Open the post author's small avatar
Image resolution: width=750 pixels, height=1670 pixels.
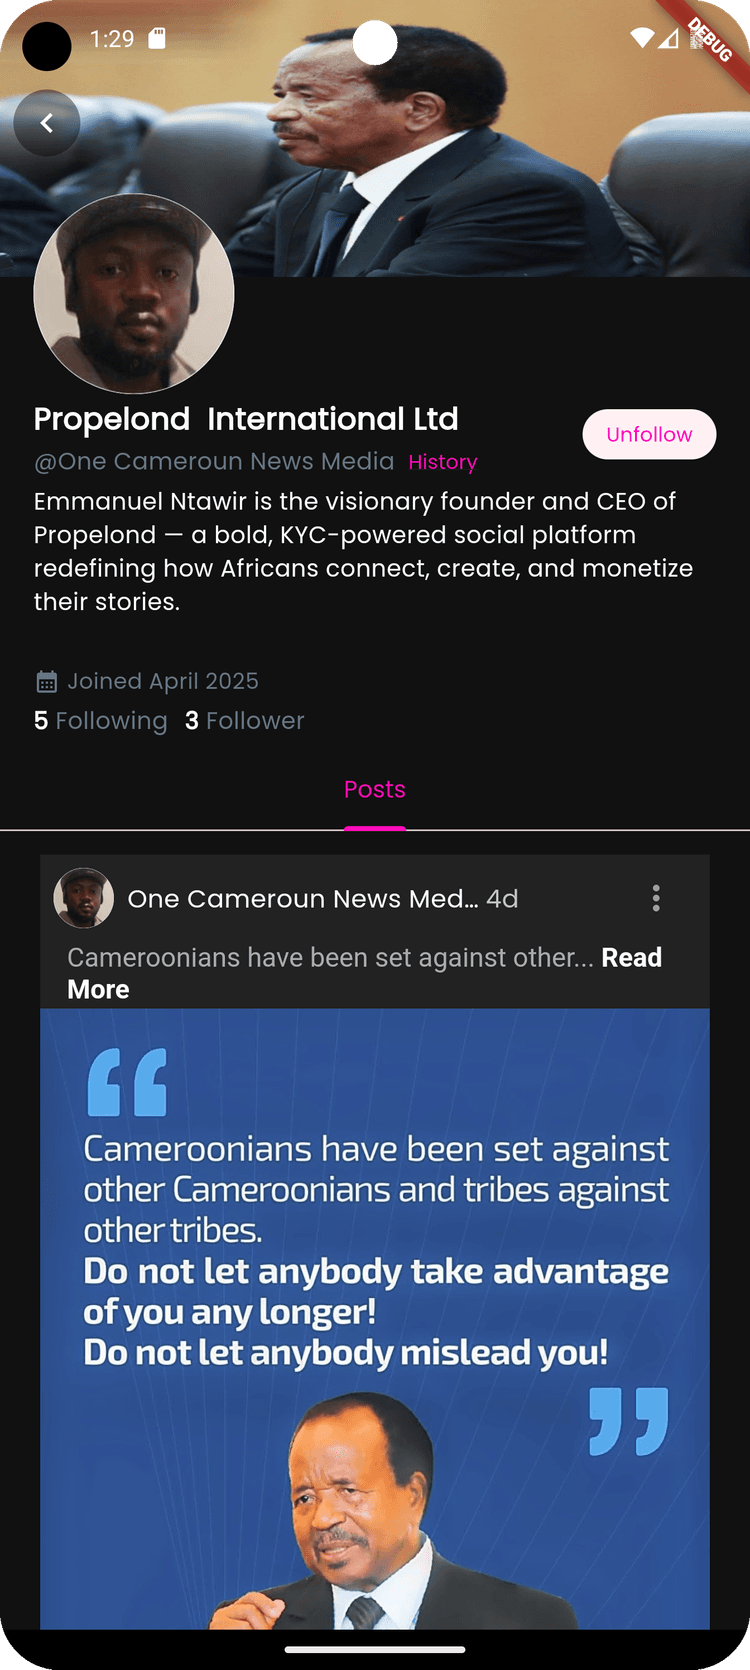[x=83, y=898]
